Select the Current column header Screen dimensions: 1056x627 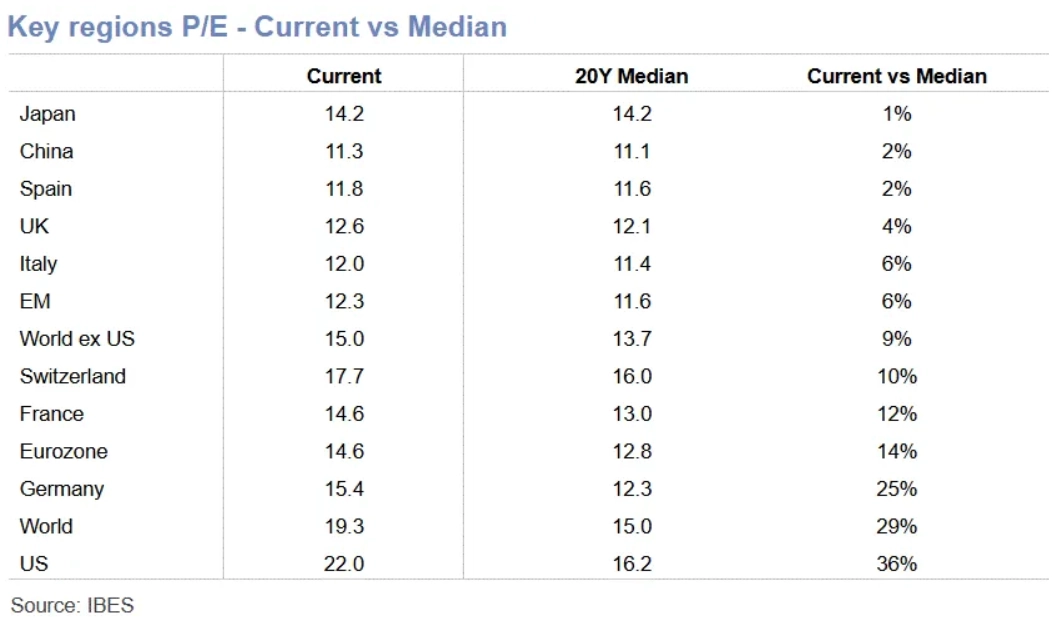[344, 76]
